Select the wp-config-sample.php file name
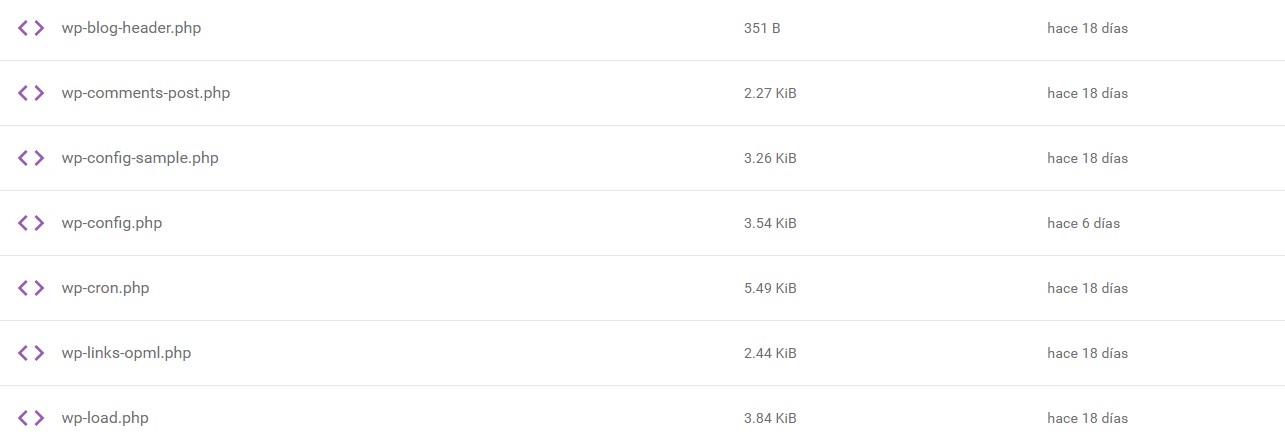The width and height of the screenshot is (1285, 440). 140,158
